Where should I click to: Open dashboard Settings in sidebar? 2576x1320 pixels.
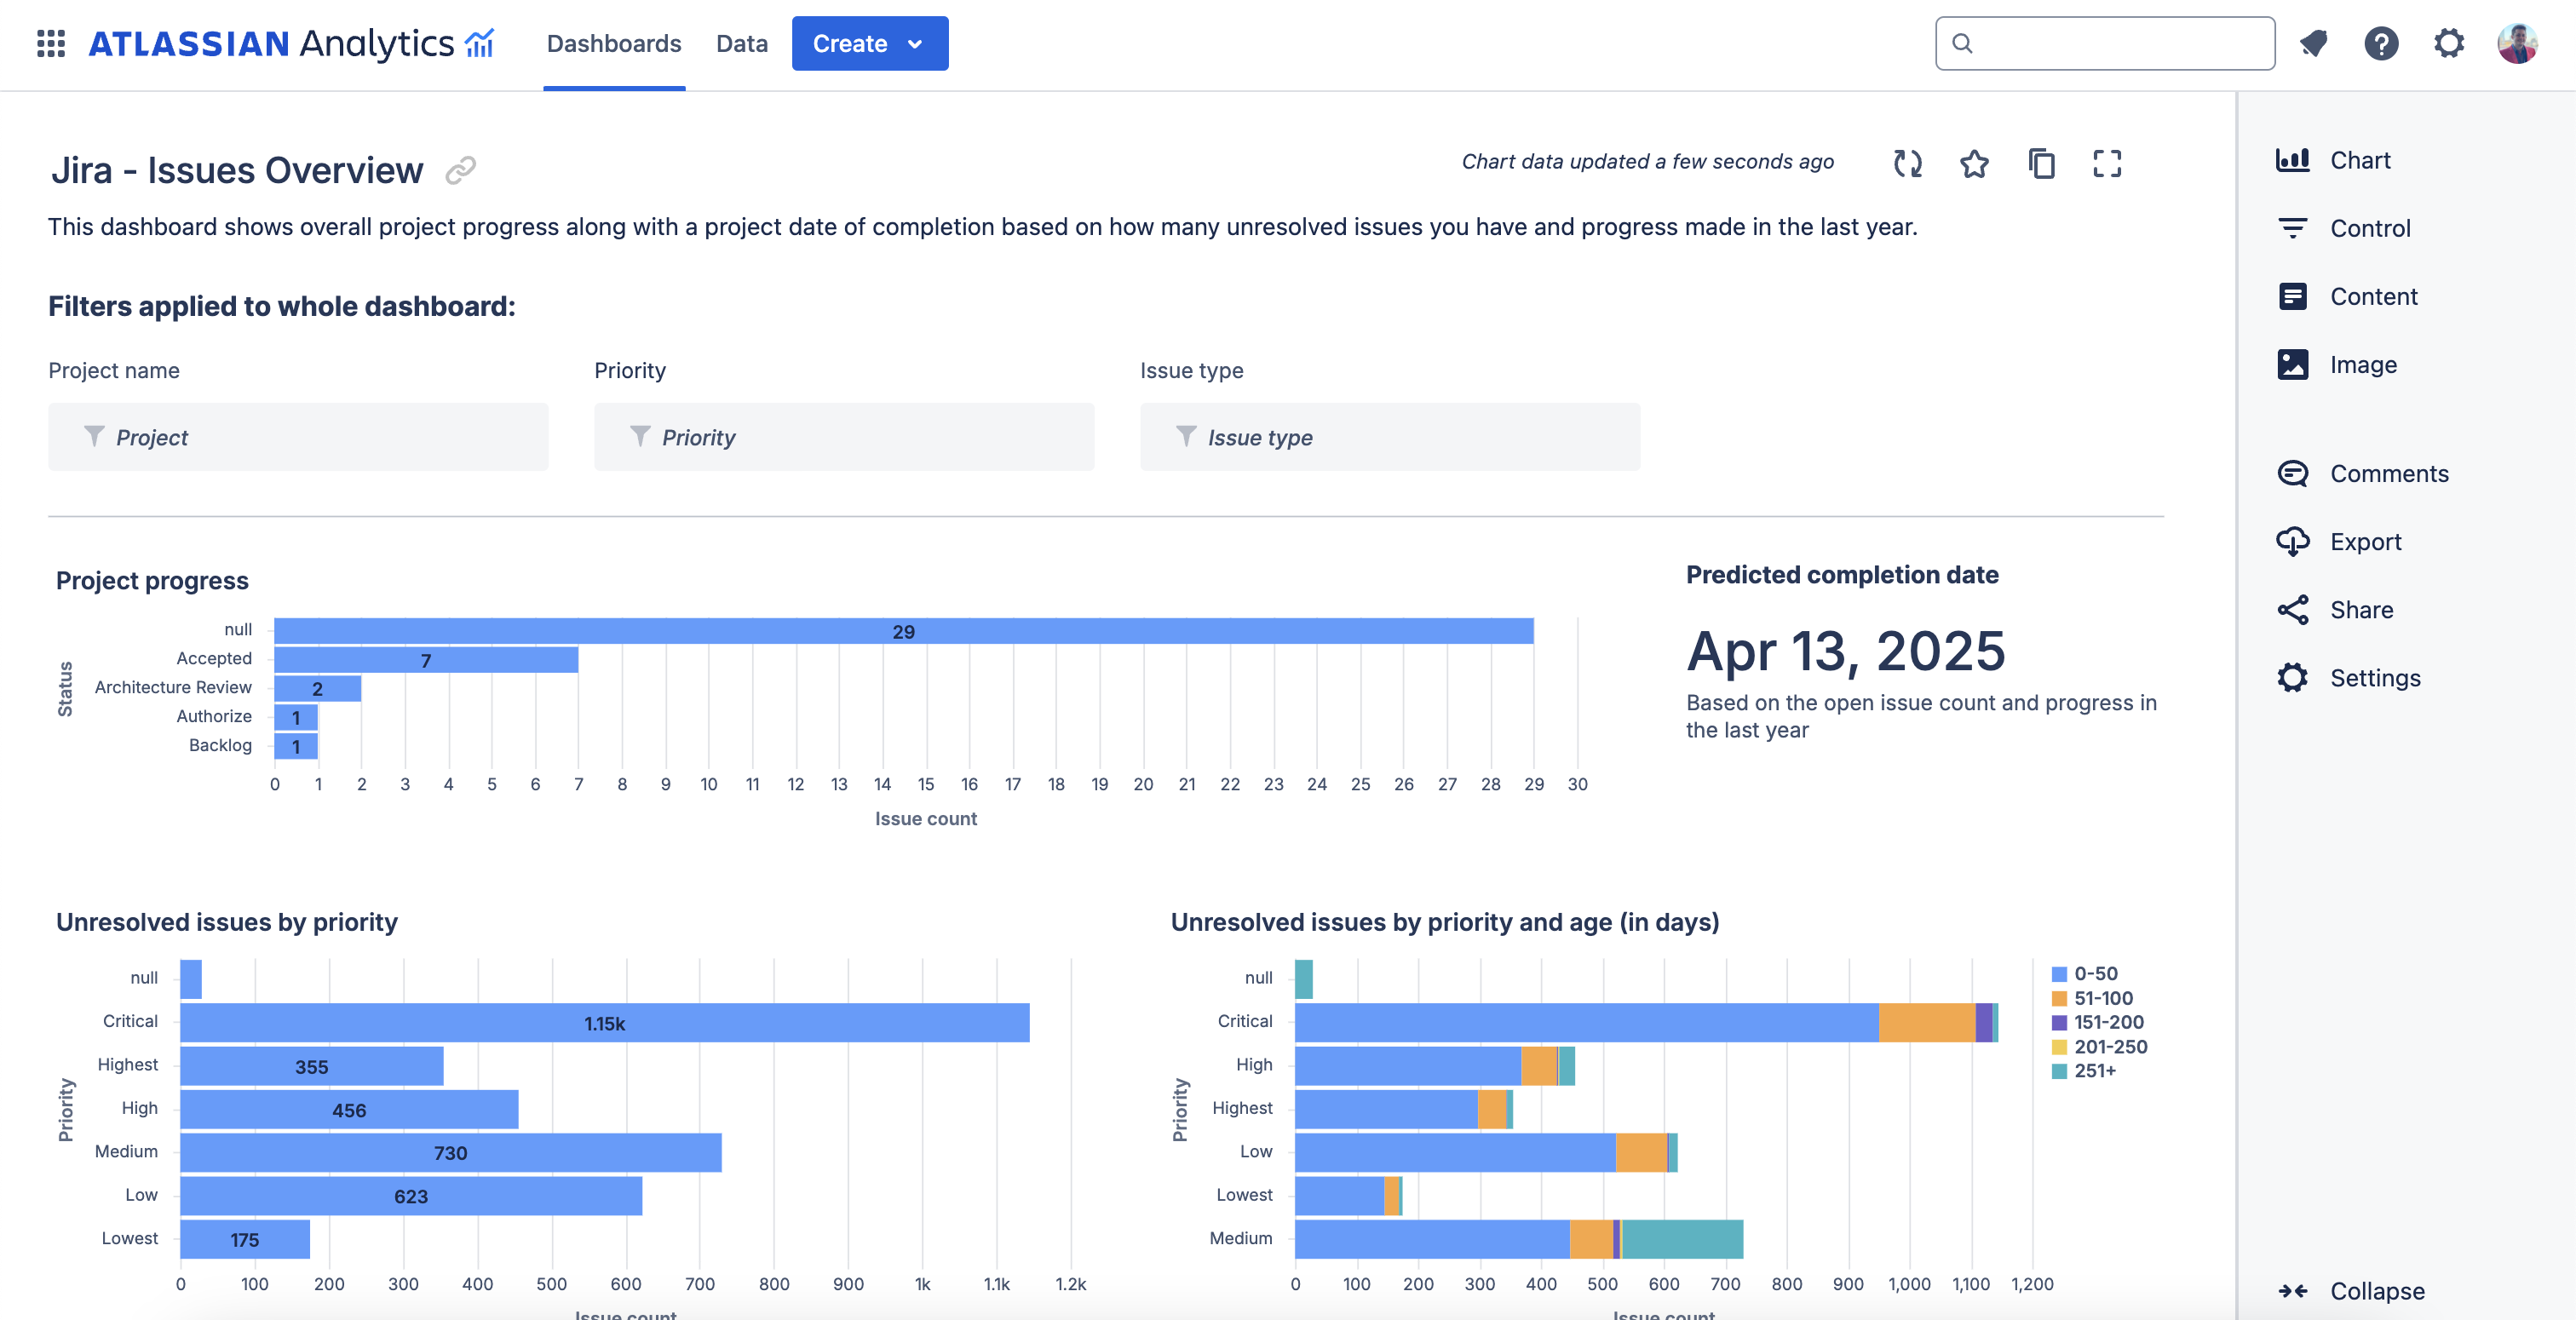coord(2348,677)
